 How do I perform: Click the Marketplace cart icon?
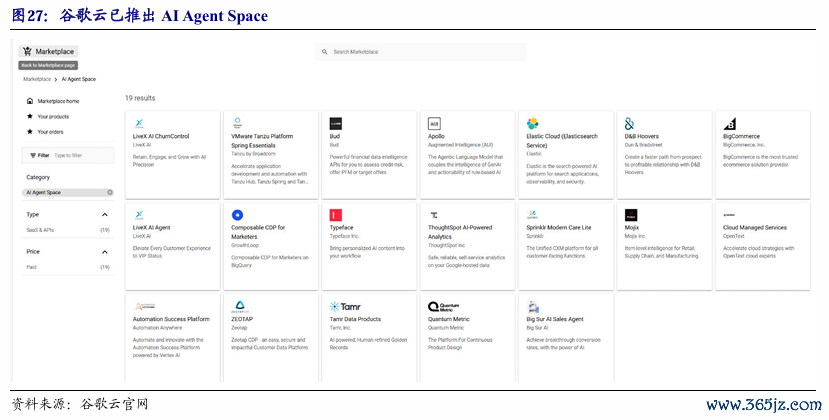click(x=27, y=51)
